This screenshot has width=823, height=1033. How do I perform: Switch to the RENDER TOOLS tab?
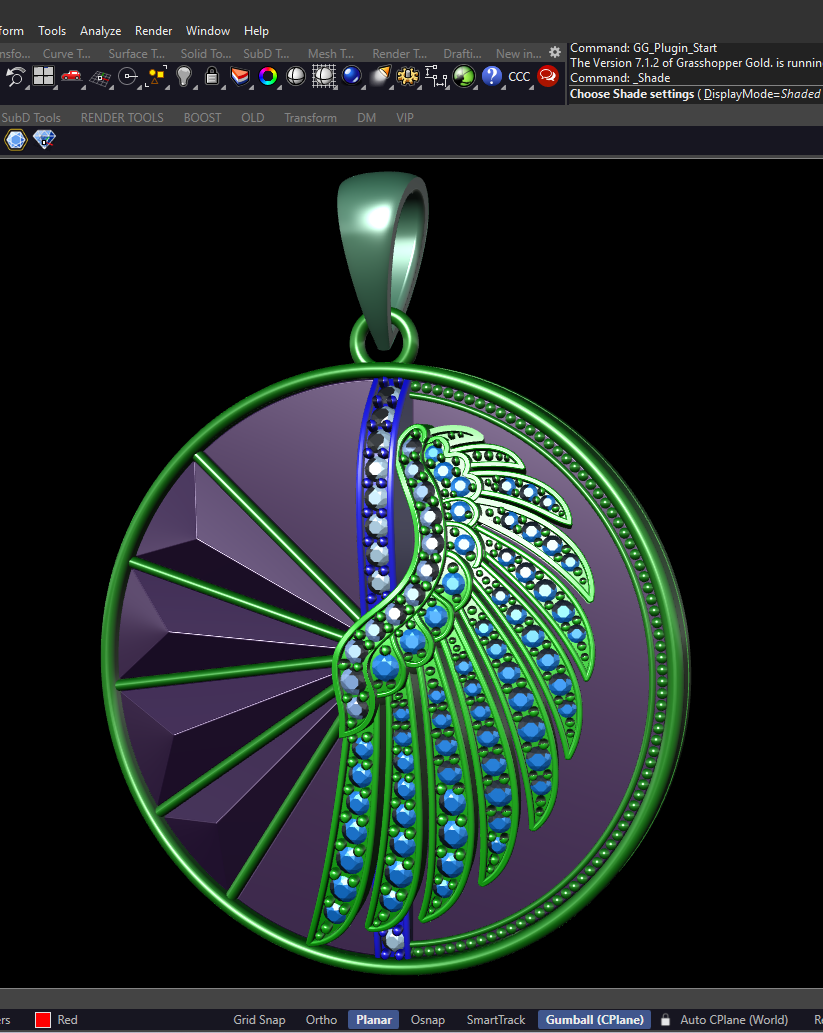coord(121,117)
